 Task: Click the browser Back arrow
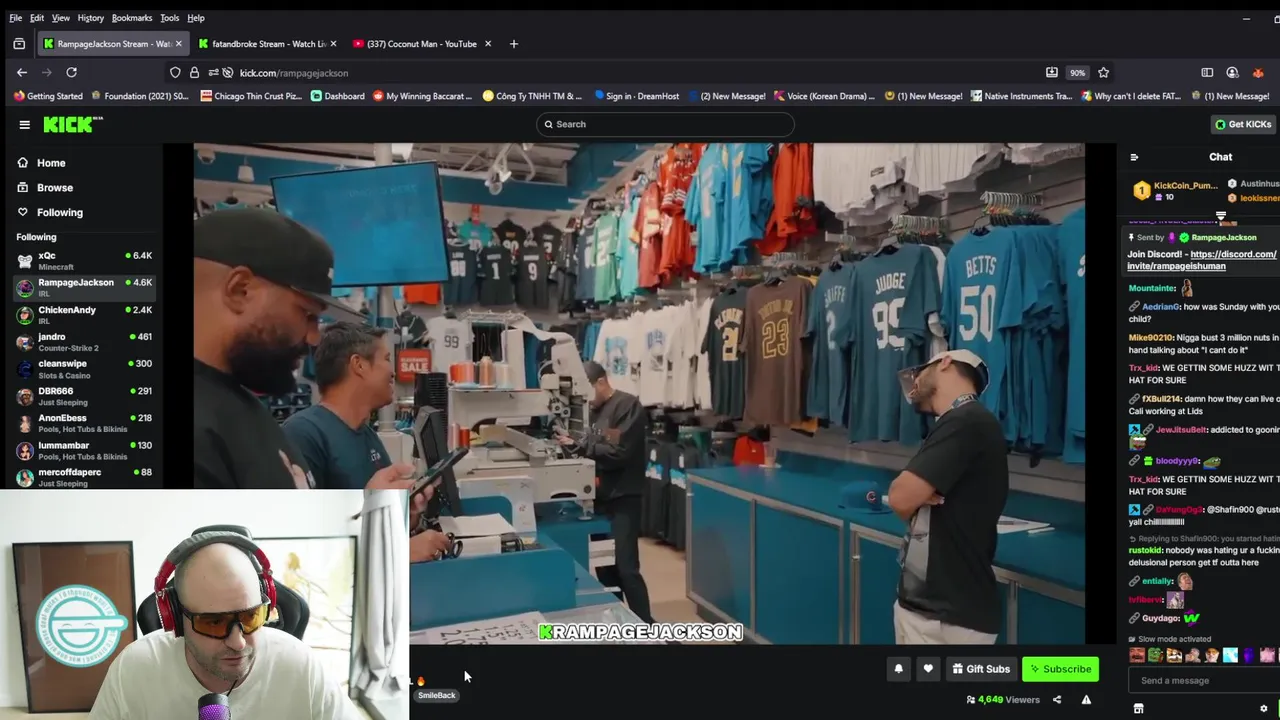(22, 72)
